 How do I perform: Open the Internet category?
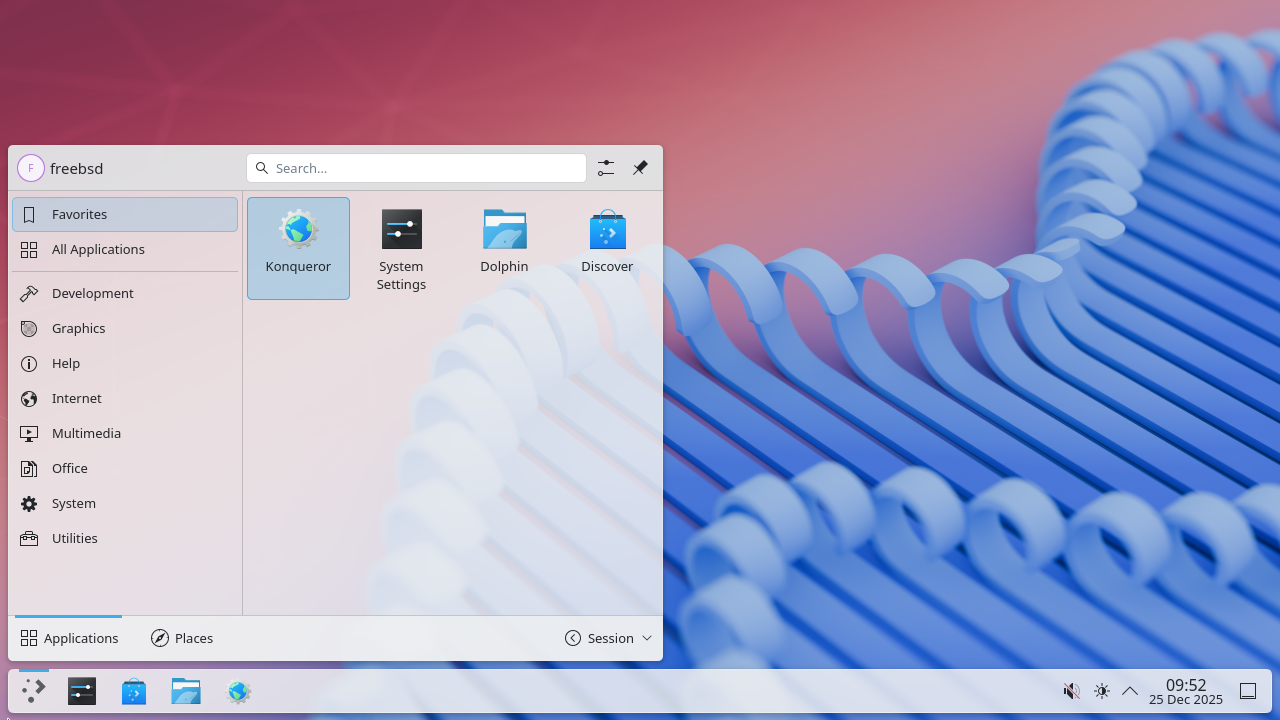point(125,398)
